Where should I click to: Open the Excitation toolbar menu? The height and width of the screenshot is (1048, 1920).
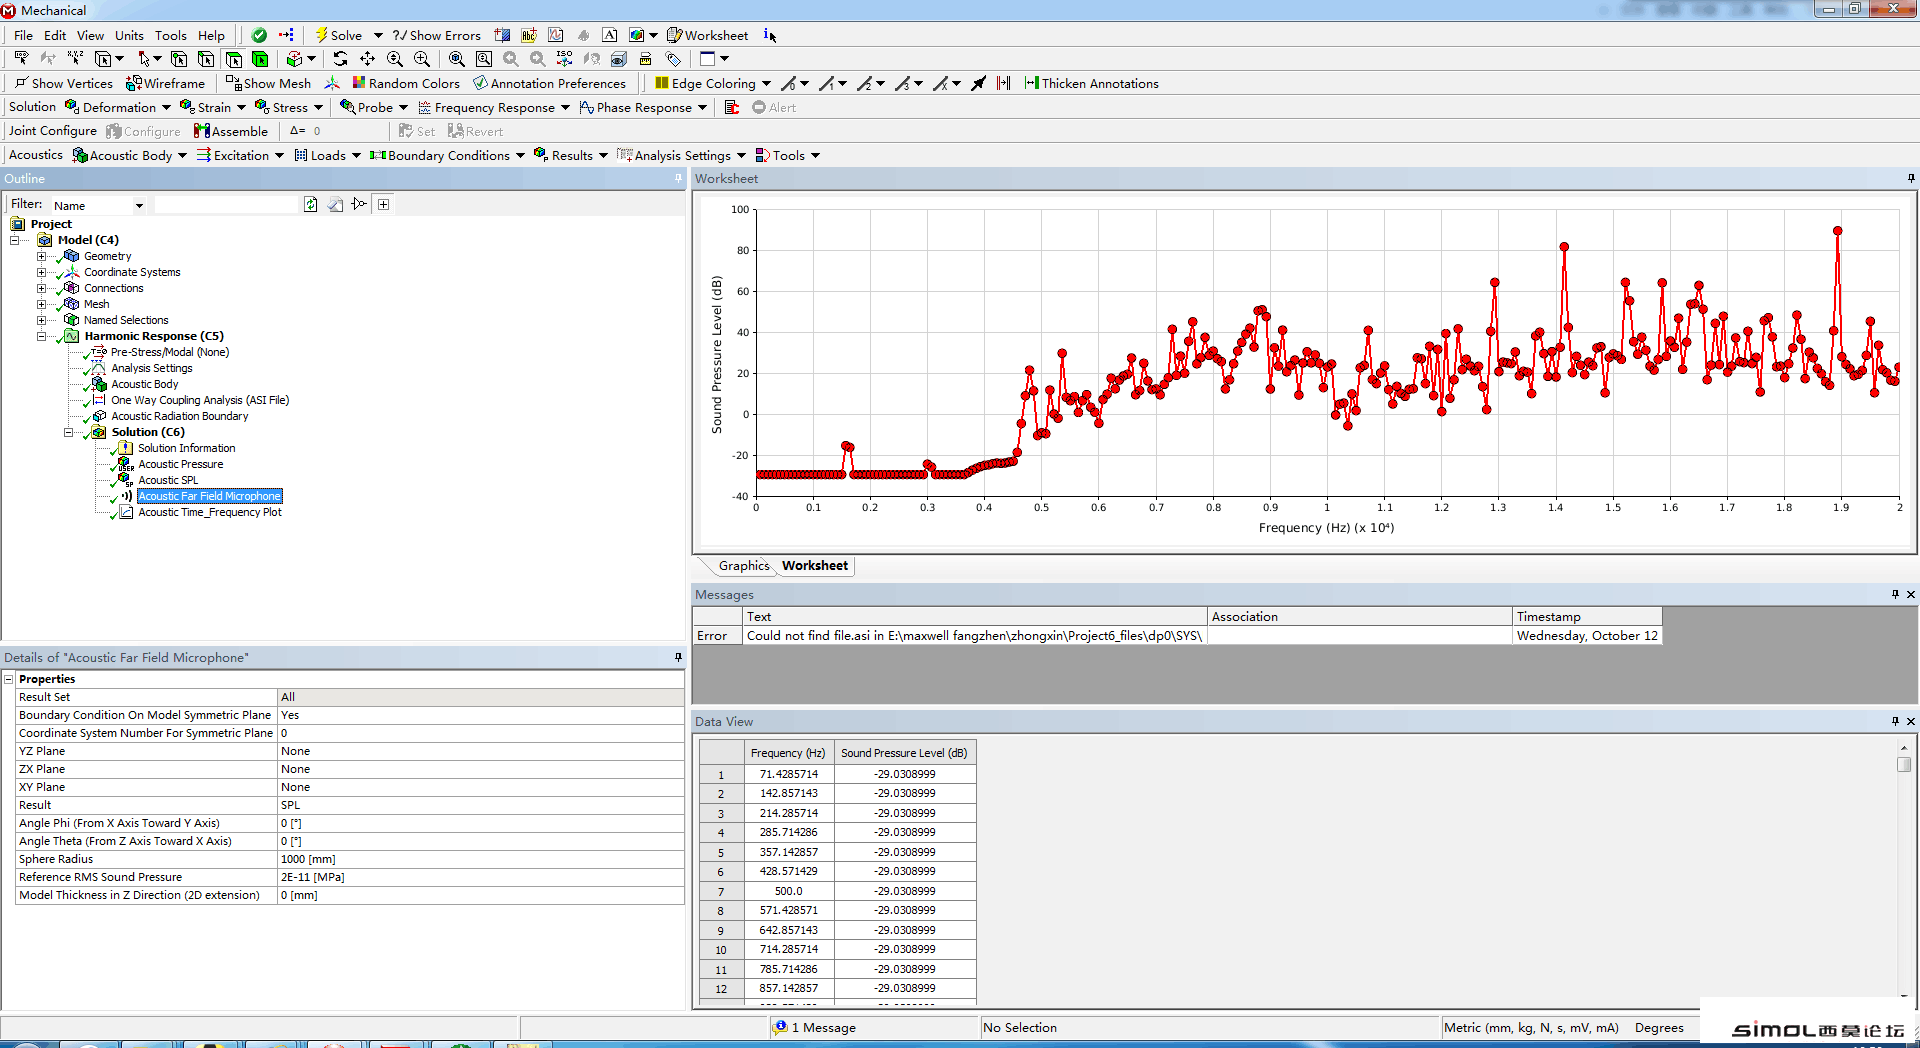[x=241, y=155]
